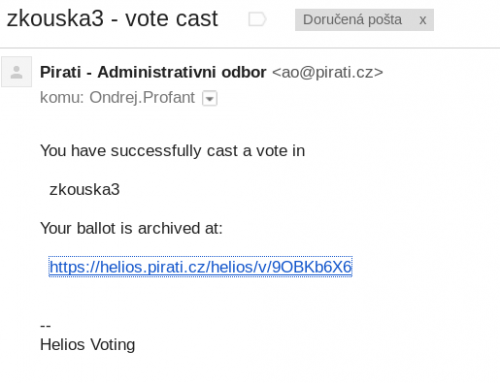Click the 'komu:' label text
The width and height of the screenshot is (500, 383).
click(x=62, y=98)
